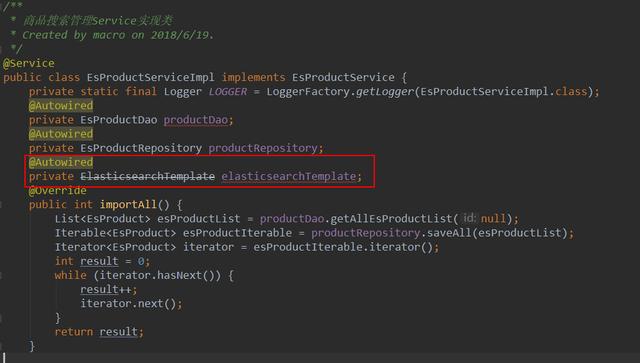This screenshot has width=640, height=363.
Task: Click the EsProductDao type name
Action: [118, 120]
